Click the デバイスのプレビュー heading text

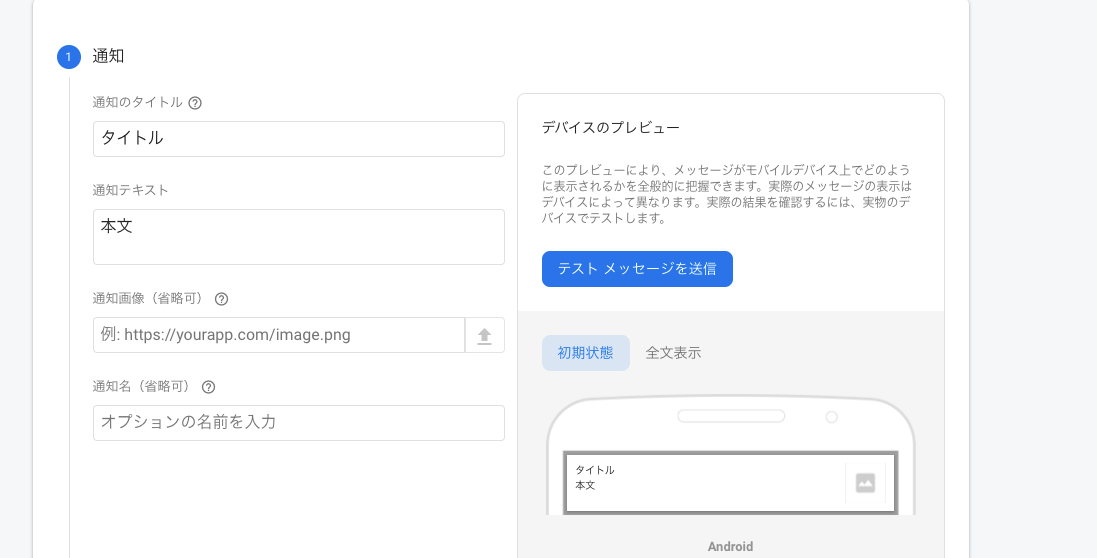click(x=611, y=128)
